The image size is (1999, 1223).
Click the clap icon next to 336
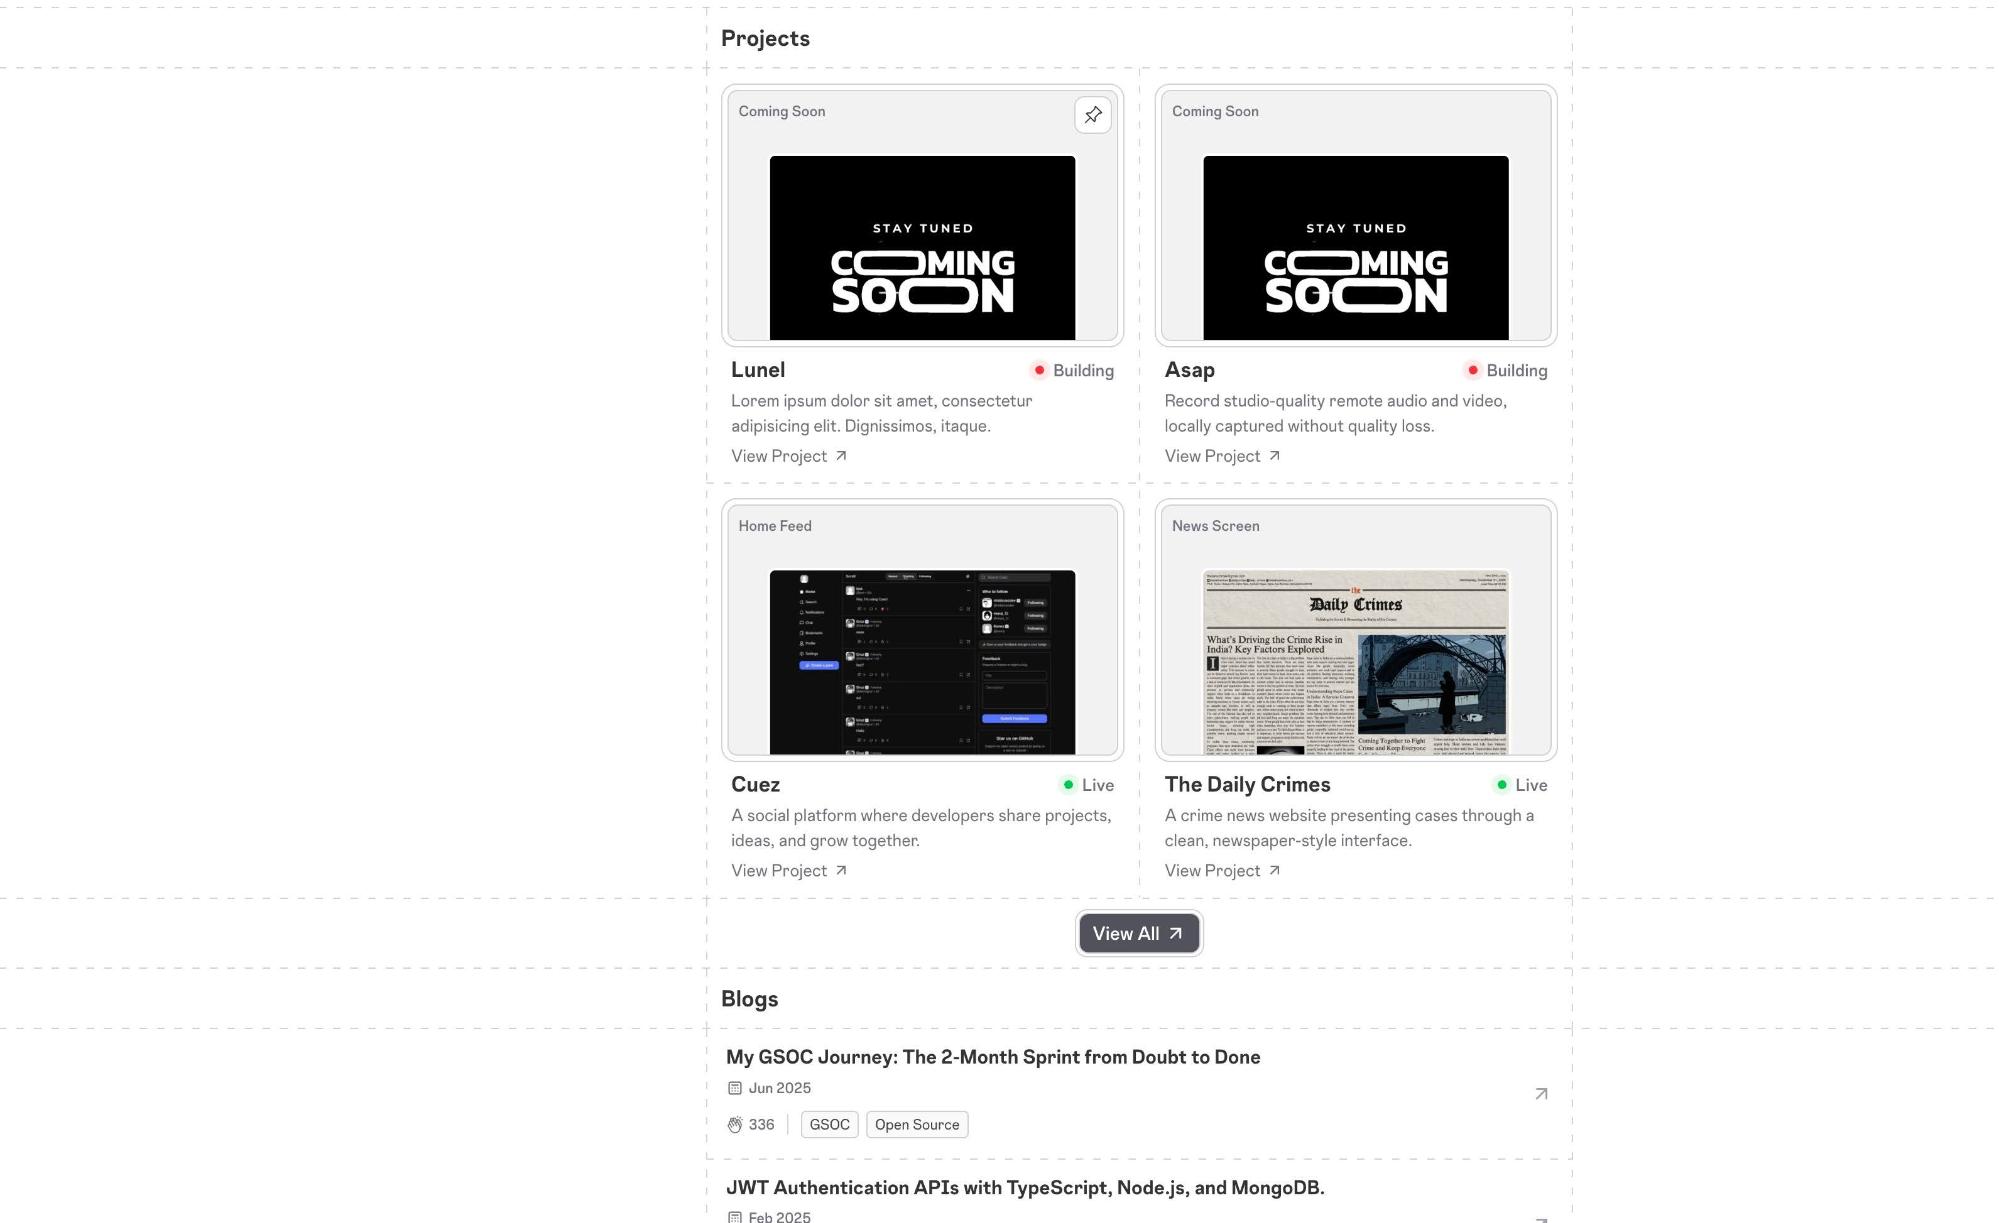point(735,1125)
